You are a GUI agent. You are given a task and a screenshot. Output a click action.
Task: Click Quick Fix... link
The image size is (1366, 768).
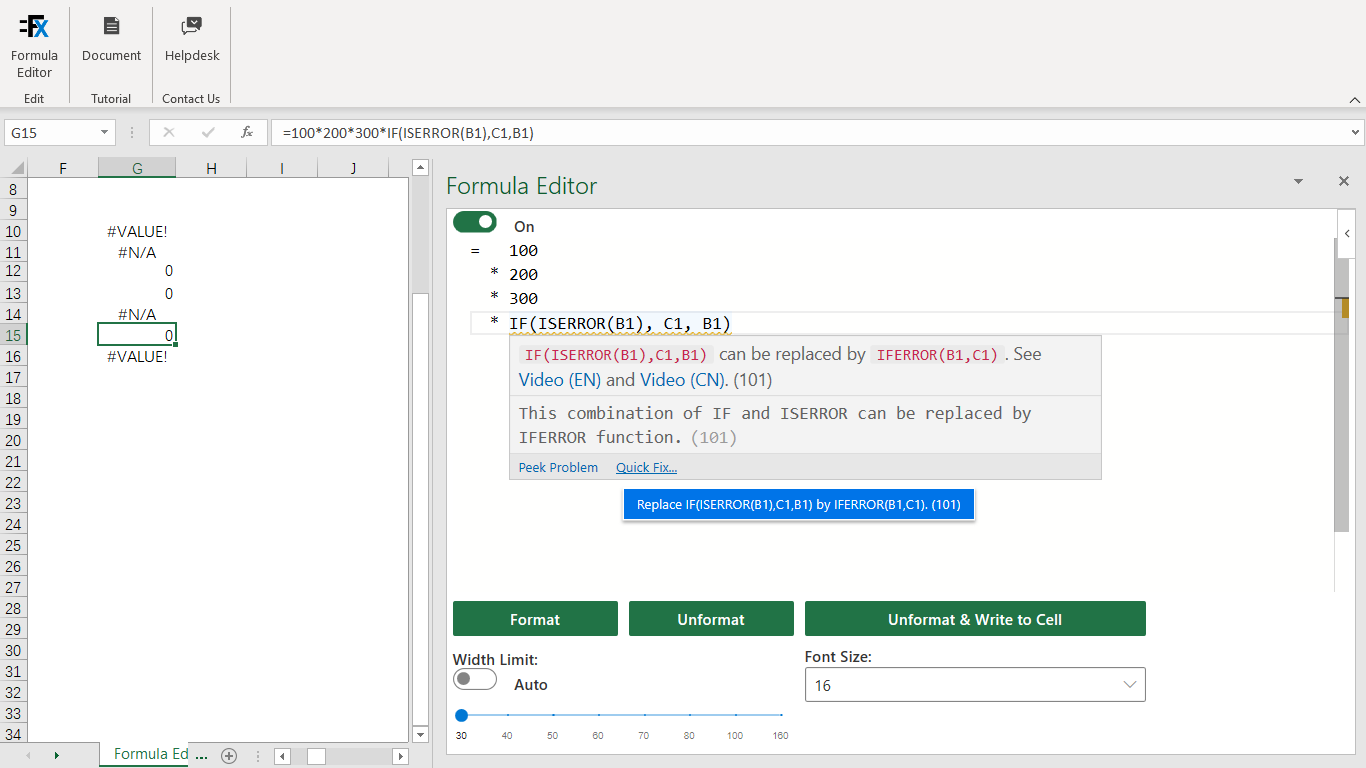click(646, 468)
